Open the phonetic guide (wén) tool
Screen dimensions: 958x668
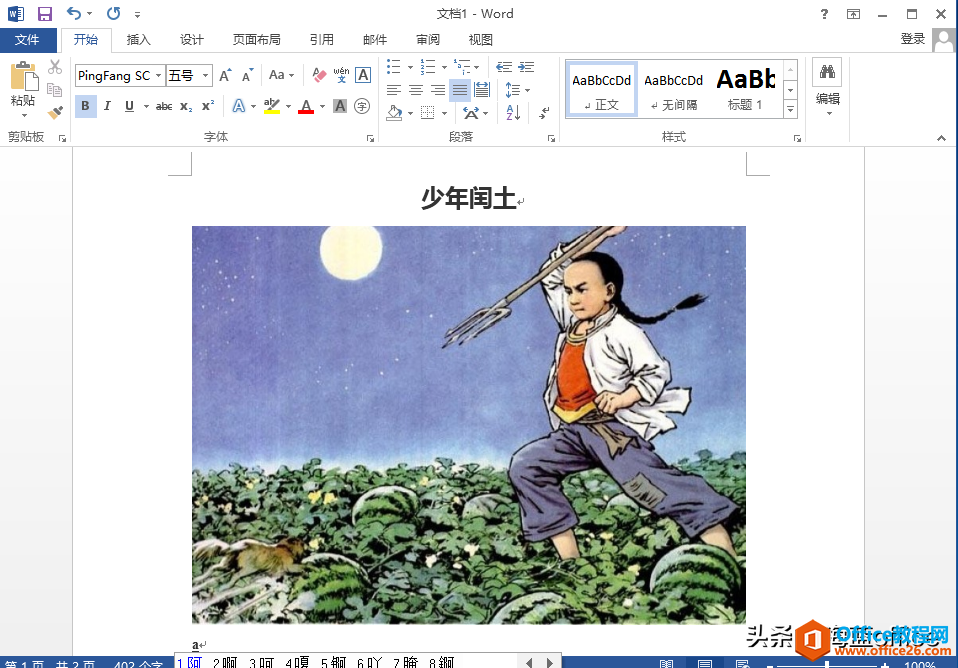click(341, 75)
